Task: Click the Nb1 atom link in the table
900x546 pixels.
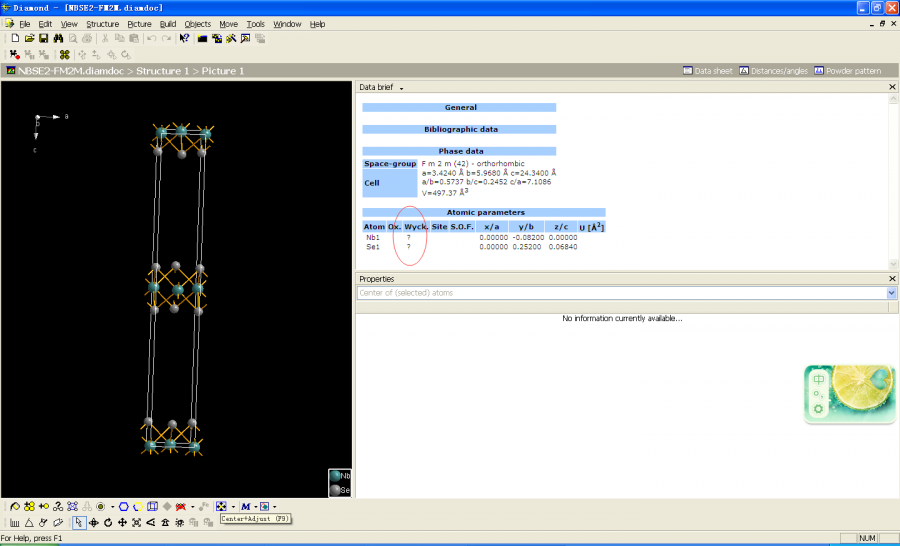Action: [372, 237]
